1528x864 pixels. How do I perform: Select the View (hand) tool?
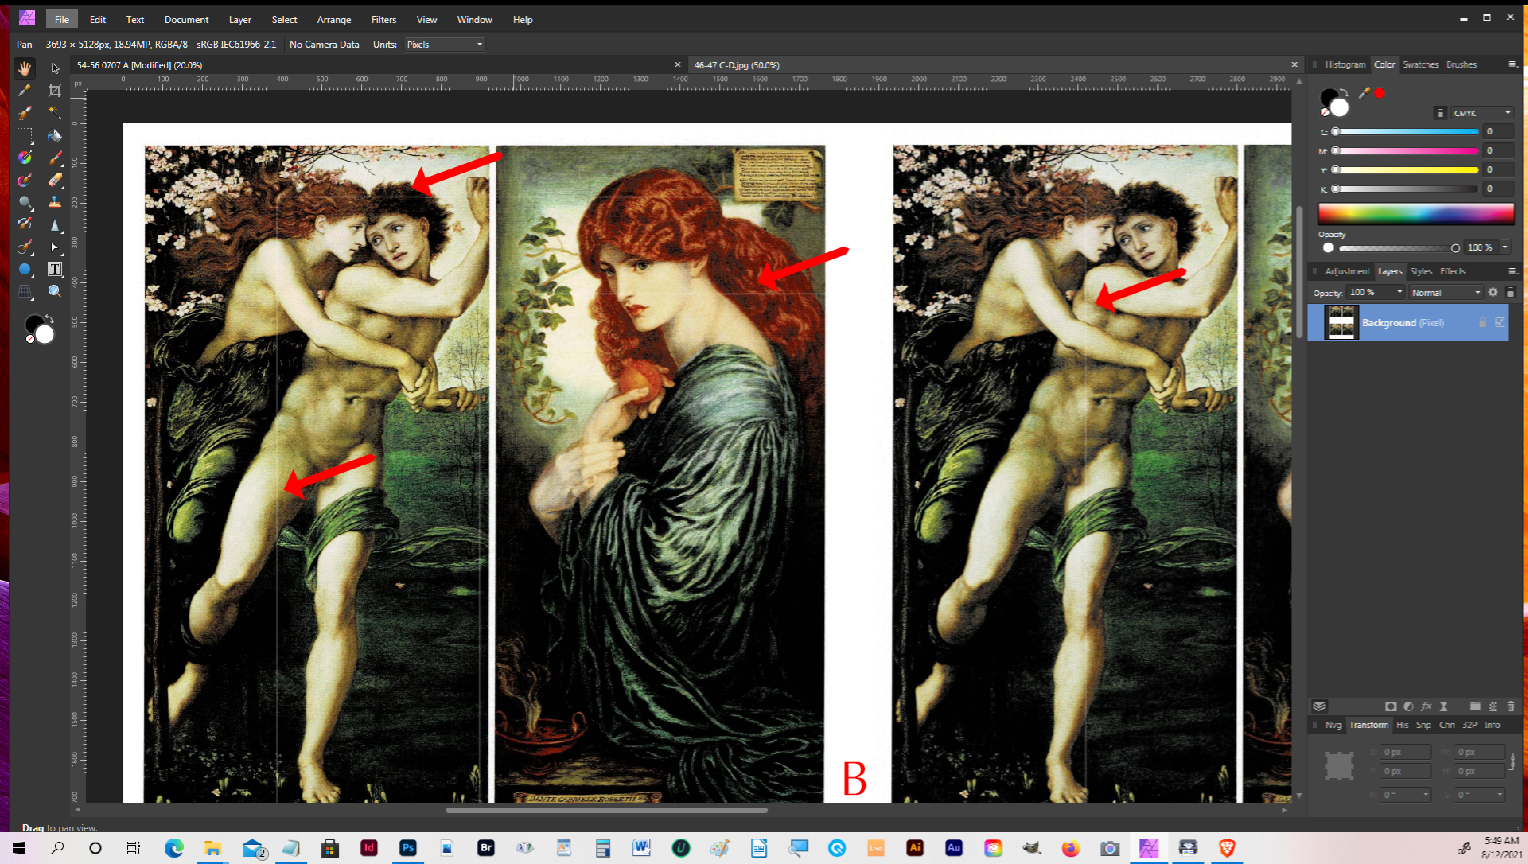[24, 68]
